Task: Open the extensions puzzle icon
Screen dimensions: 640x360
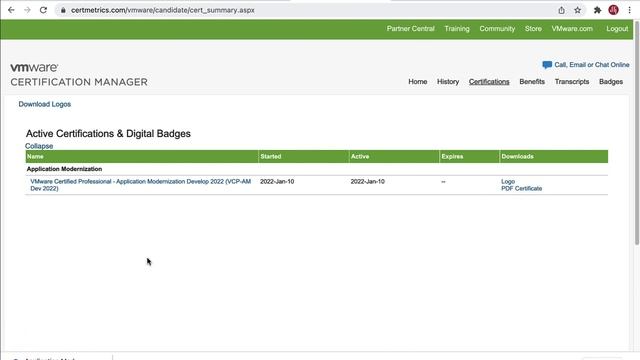Action: click(x=598, y=10)
